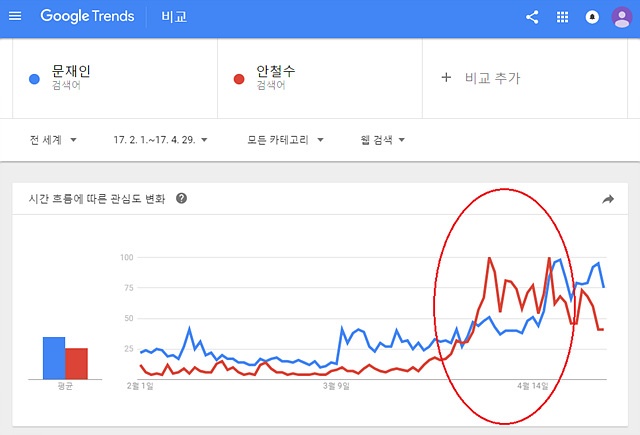Click the blue dot beside 문재인
Screen dimensions: 640x435
pyautogui.click(x=34, y=79)
